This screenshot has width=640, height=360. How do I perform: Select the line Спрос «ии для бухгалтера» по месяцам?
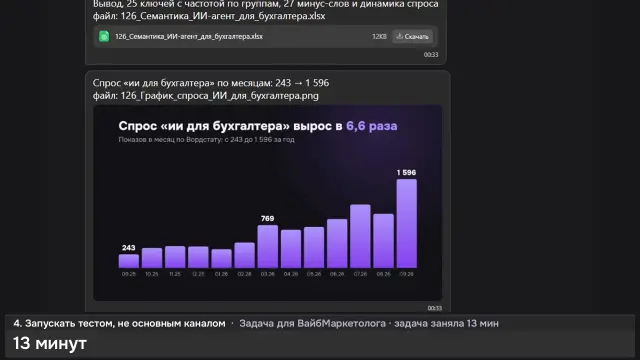[x=211, y=83]
